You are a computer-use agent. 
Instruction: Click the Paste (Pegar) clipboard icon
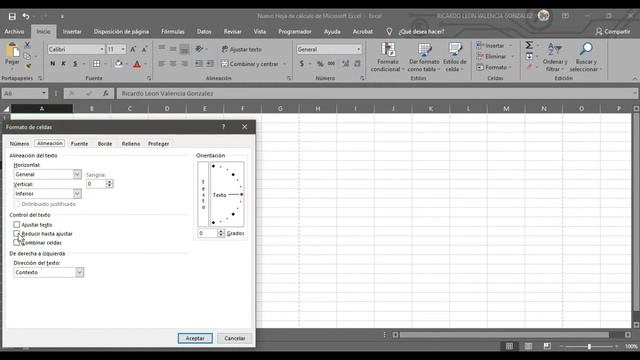12,50
